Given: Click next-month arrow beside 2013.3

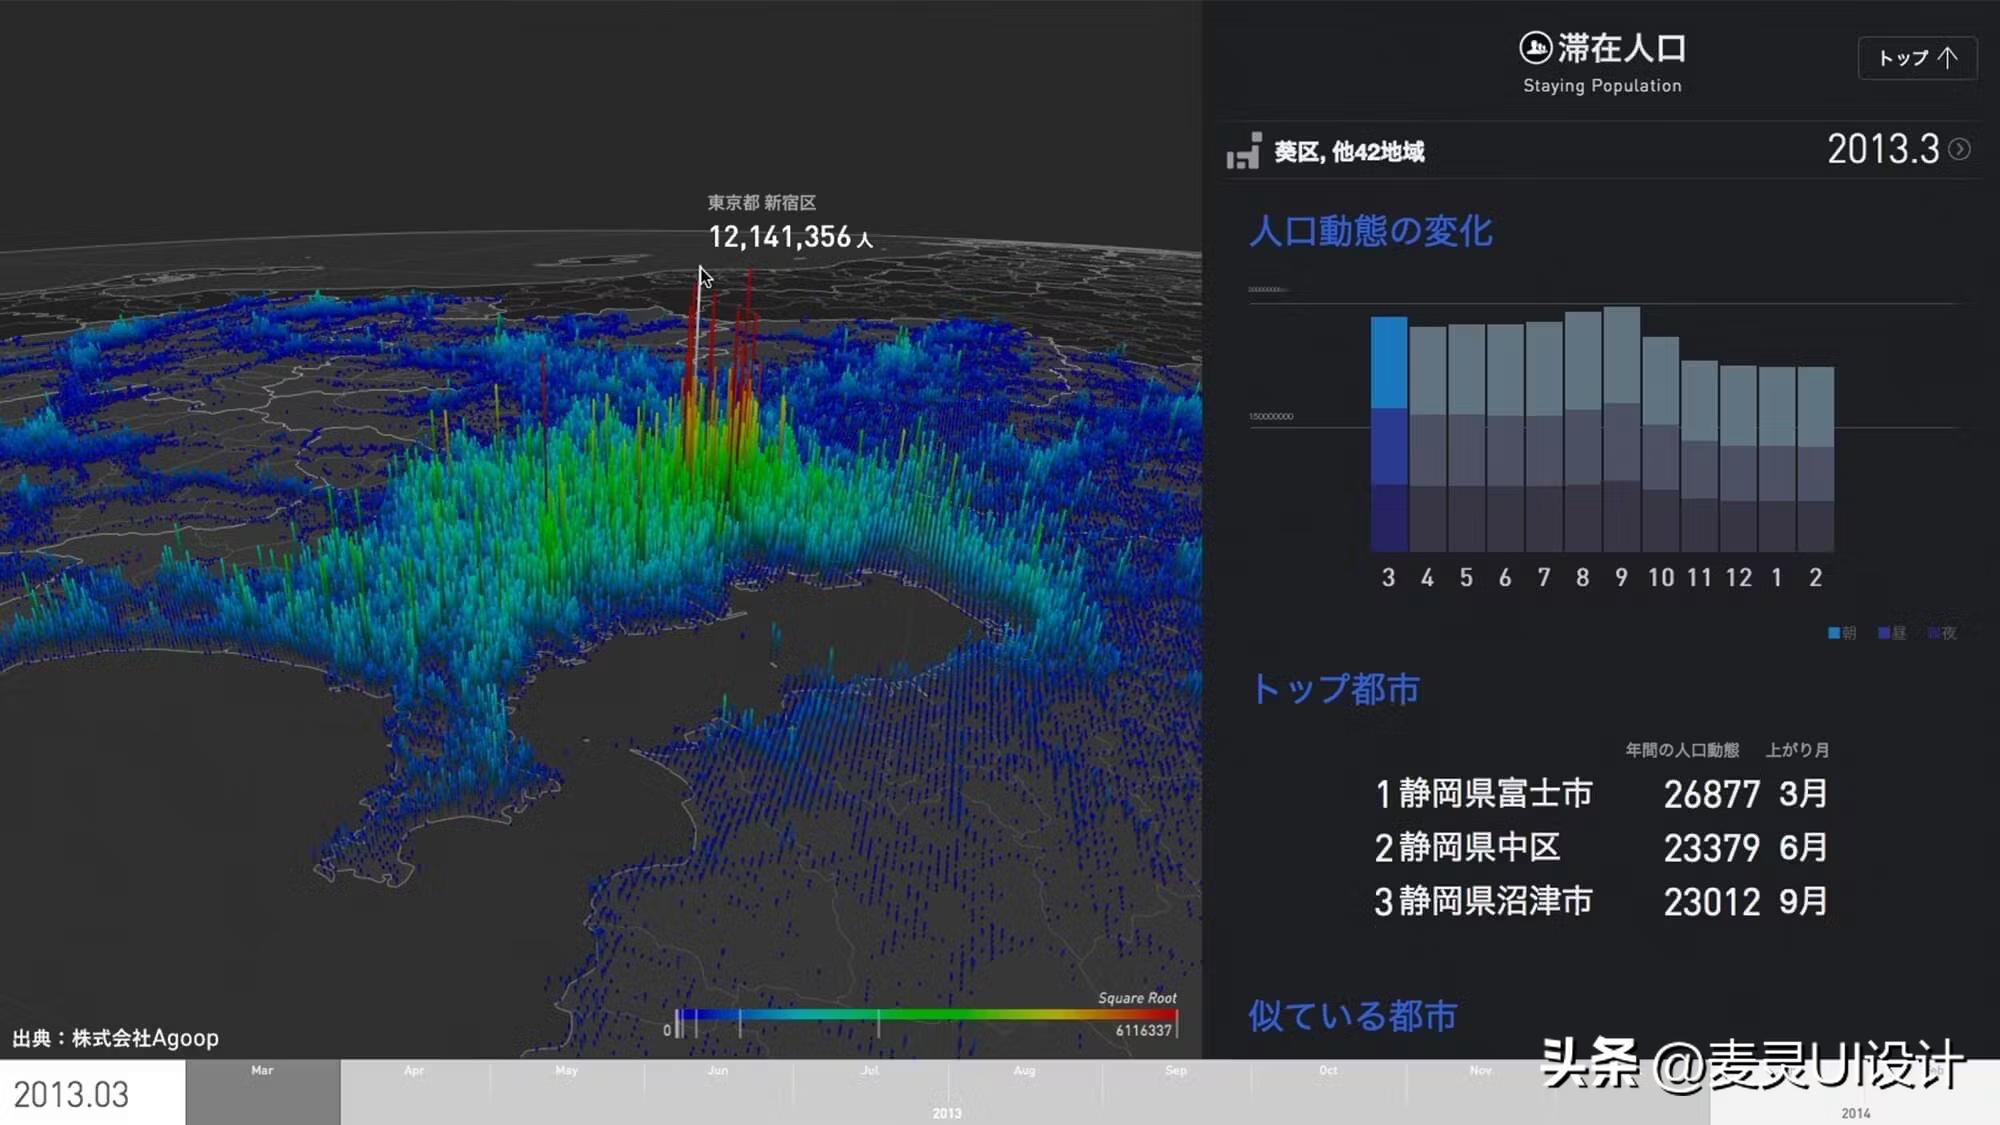Looking at the screenshot, I should click(x=1960, y=149).
